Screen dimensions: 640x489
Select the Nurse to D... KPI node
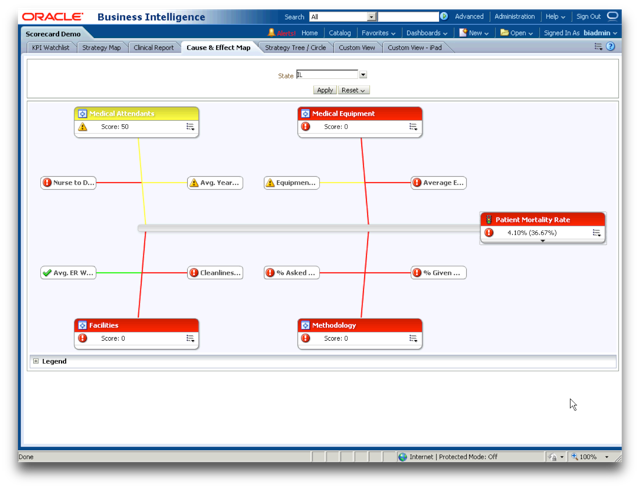(69, 182)
